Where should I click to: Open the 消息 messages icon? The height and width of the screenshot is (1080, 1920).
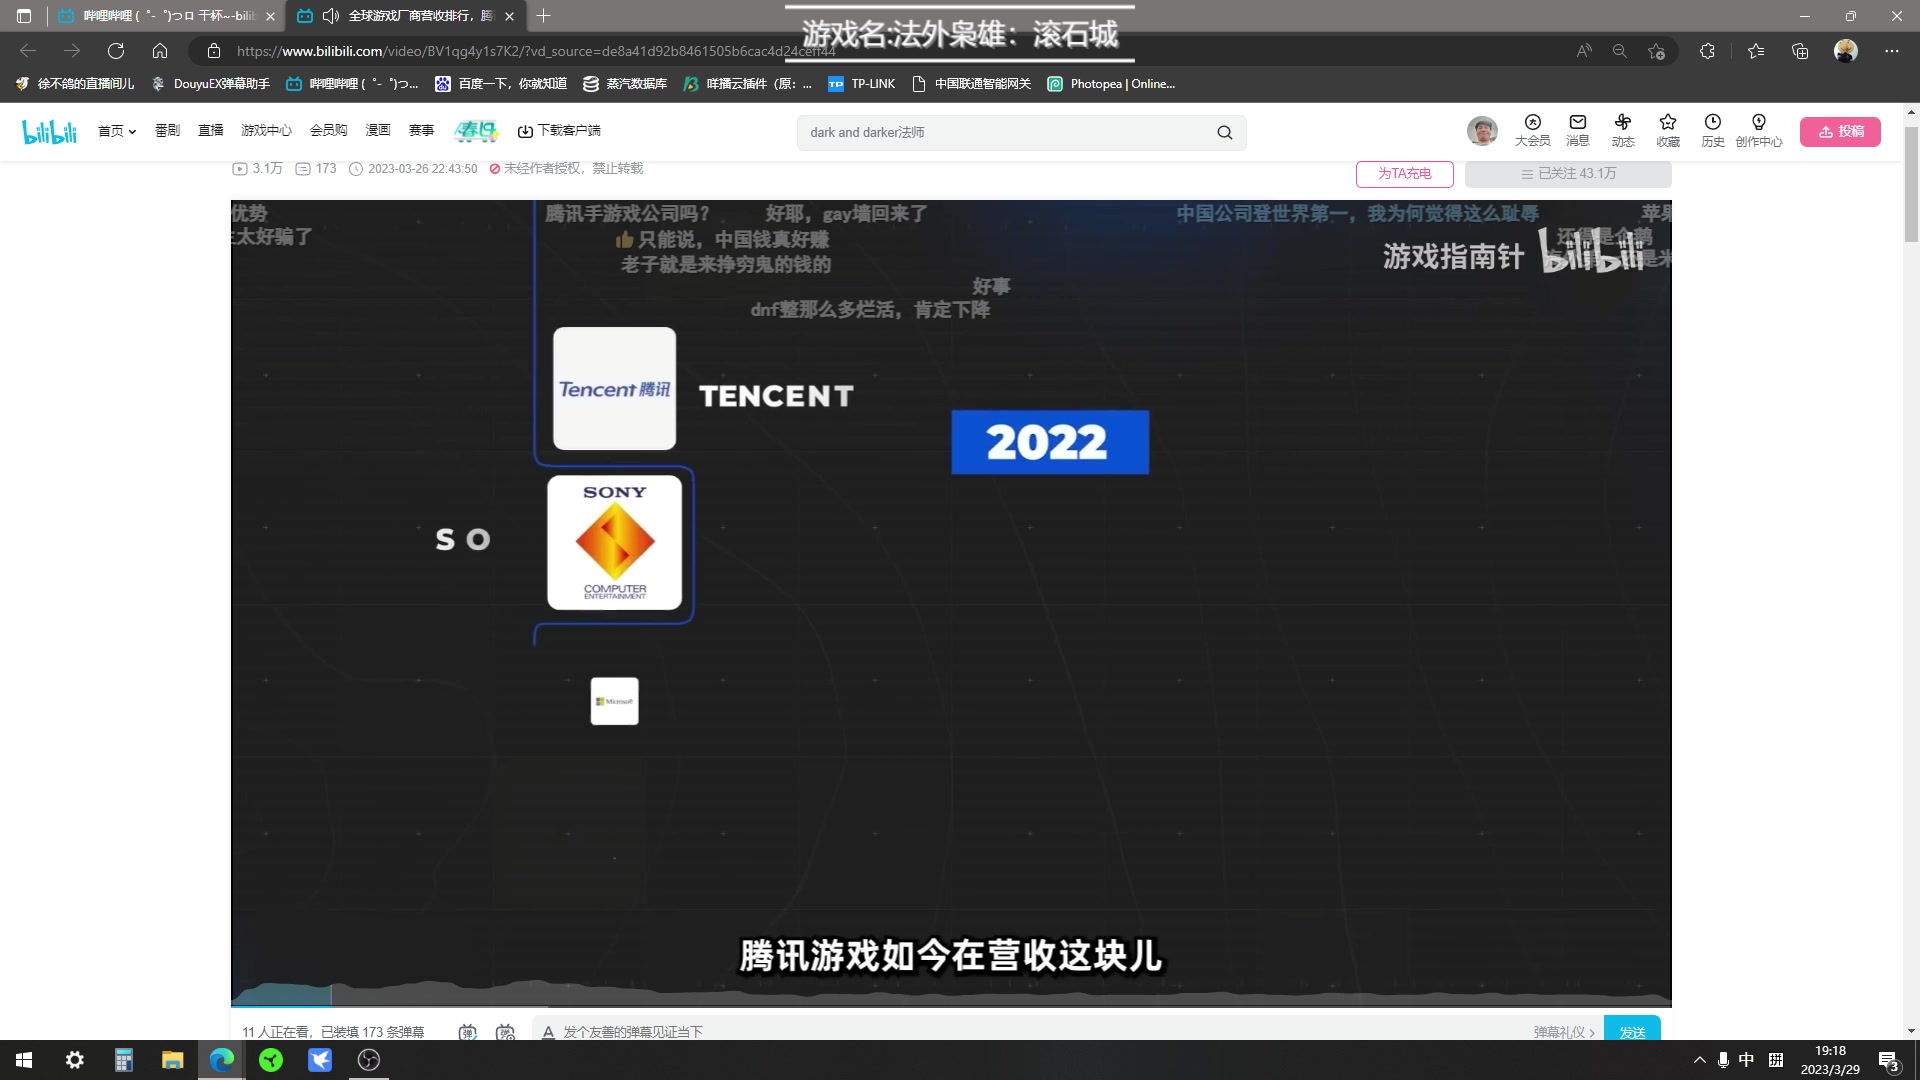(1578, 130)
